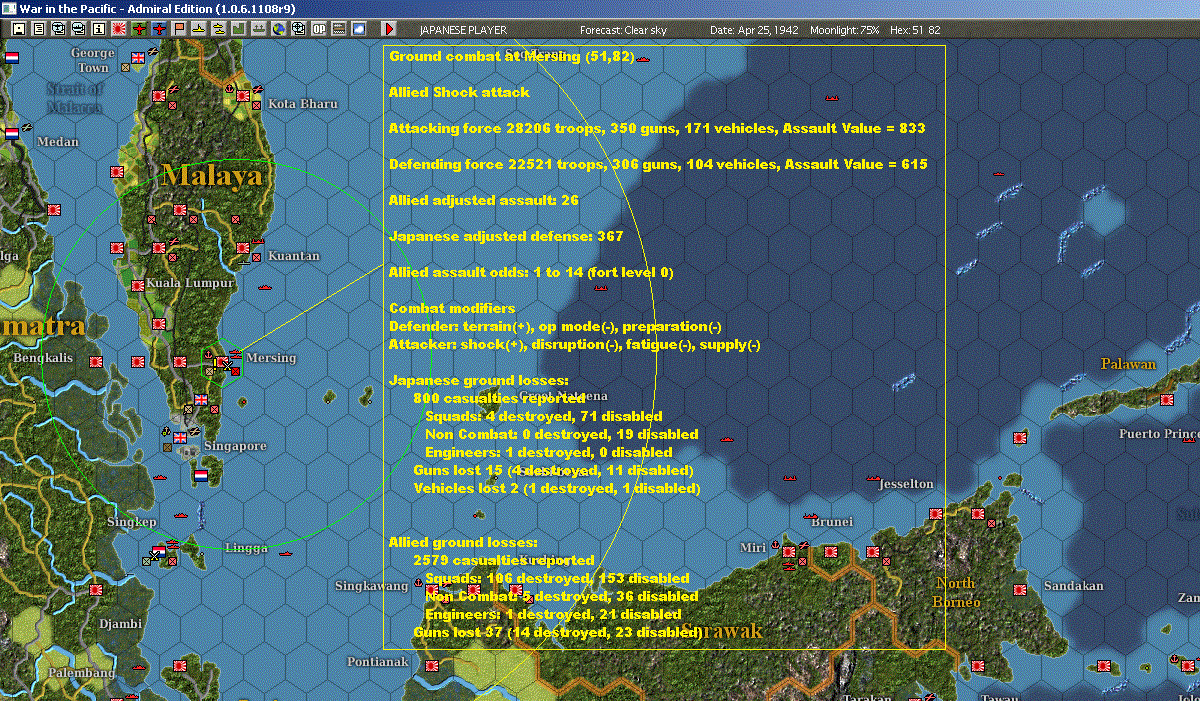1200x701 pixels.
Task: Open the cloud weather toolbar icon
Action: pyautogui.click(x=359, y=29)
